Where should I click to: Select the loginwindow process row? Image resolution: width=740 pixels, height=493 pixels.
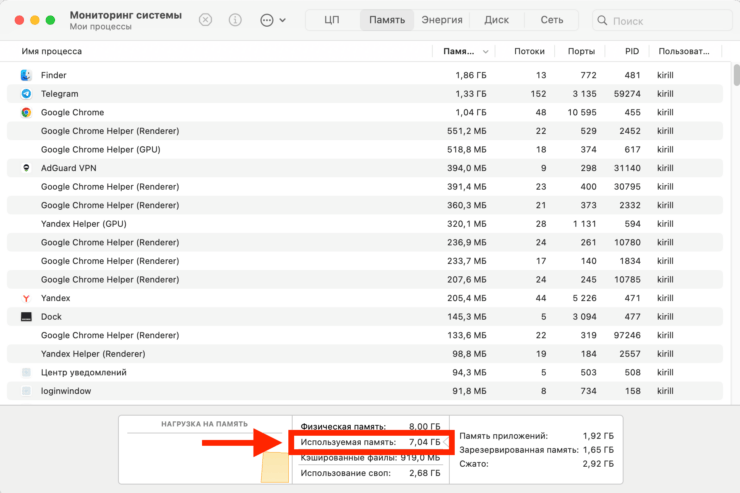(x=200, y=391)
